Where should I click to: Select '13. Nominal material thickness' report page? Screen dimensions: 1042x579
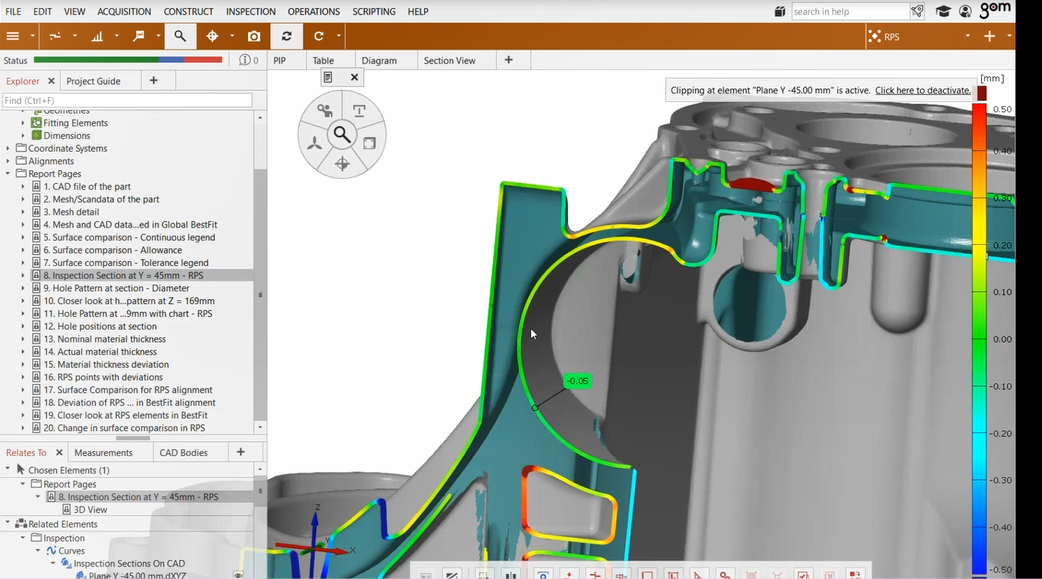106,339
